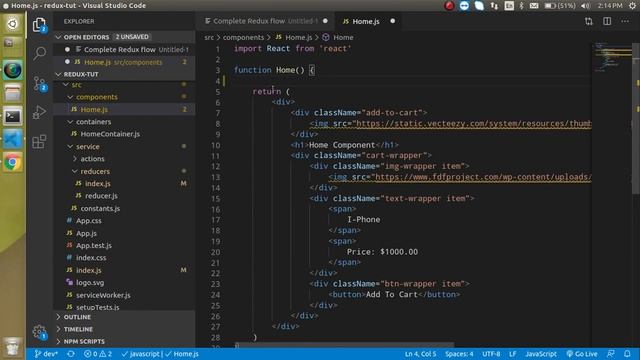Open VS Code icon in Ubuntu dock
The image size is (640, 360).
point(13,140)
